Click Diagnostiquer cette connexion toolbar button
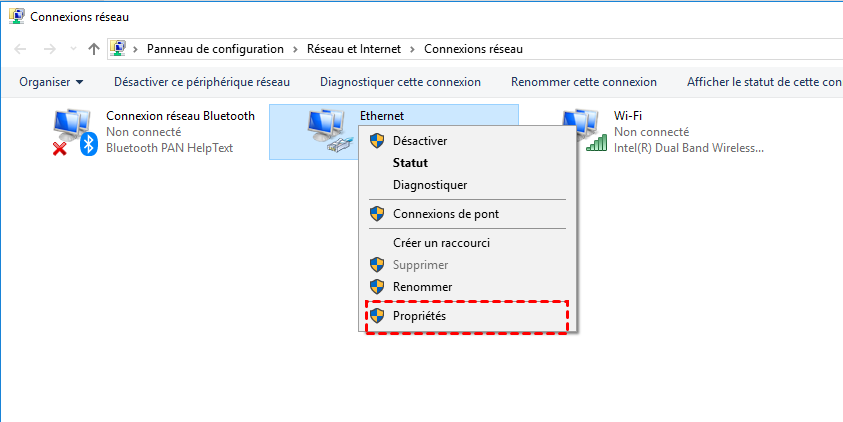843x422 pixels. coord(400,82)
